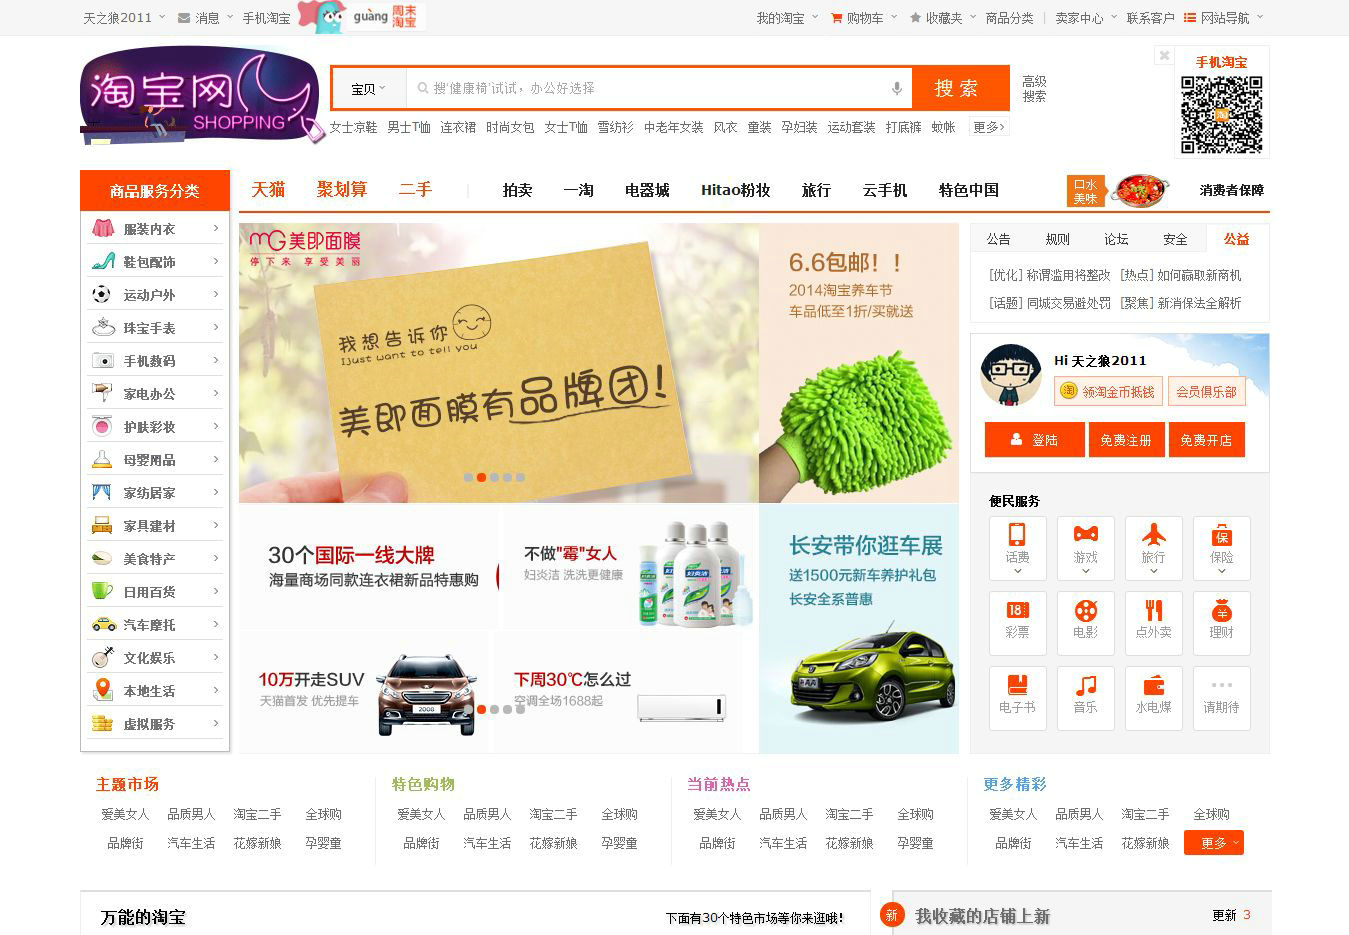This screenshot has height=935, width=1349.
Task: Switch to the 论坛 forum tab
Action: coord(1117,239)
